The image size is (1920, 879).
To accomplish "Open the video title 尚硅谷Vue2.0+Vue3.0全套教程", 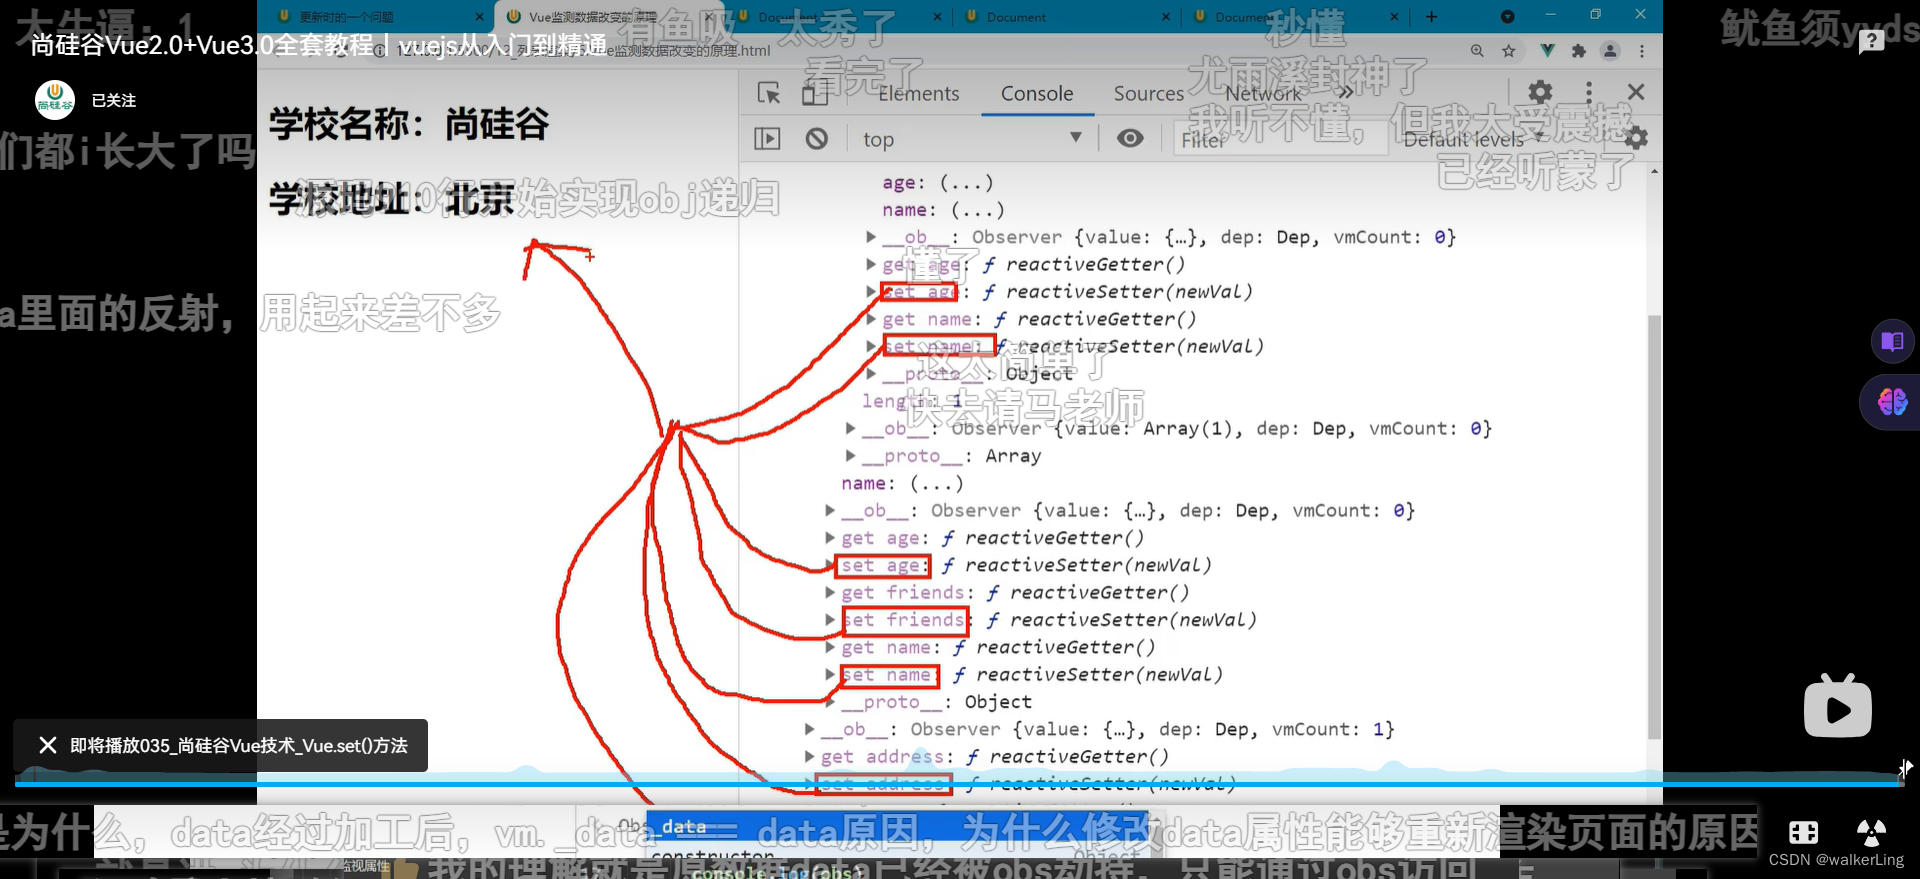I will click(x=318, y=45).
